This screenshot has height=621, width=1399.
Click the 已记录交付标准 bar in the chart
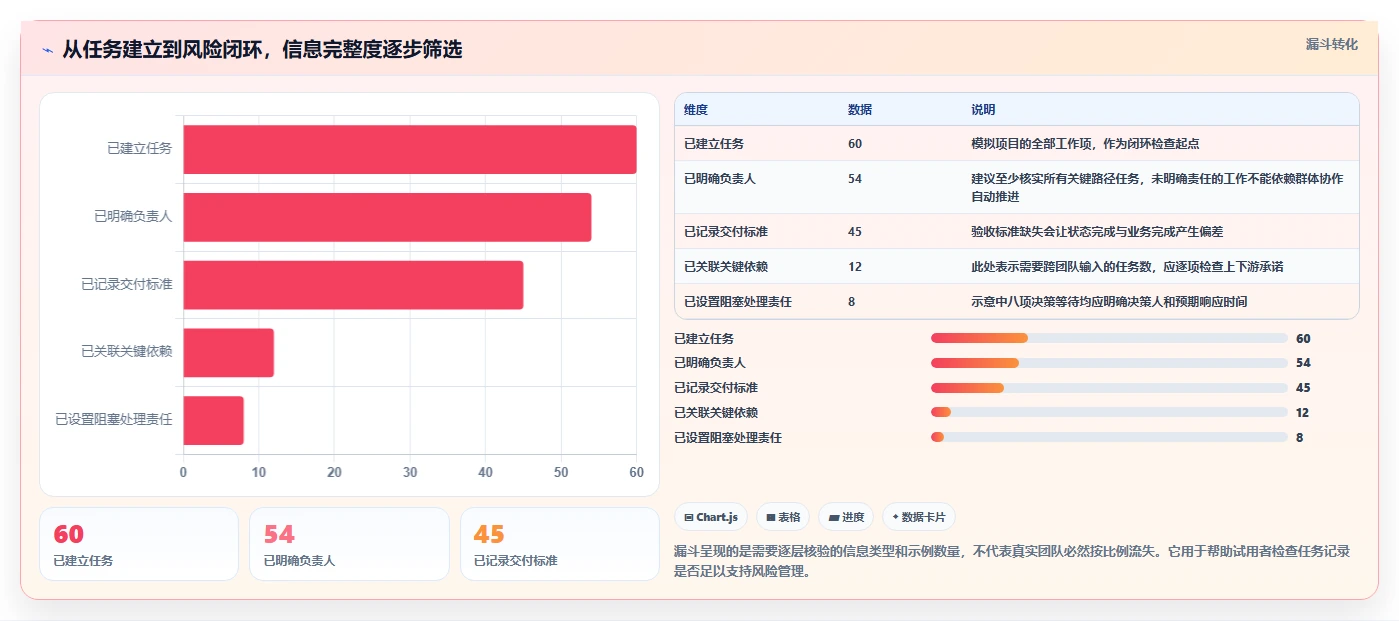click(353, 285)
